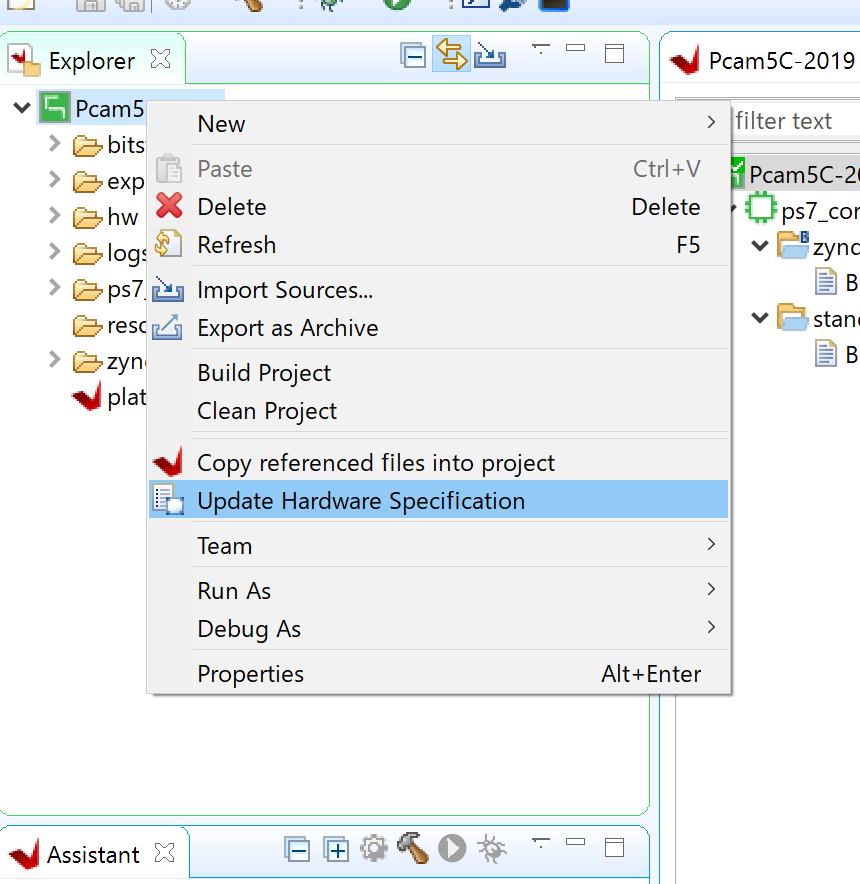
Task: Select the Explorer tab
Action: point(91,61)
